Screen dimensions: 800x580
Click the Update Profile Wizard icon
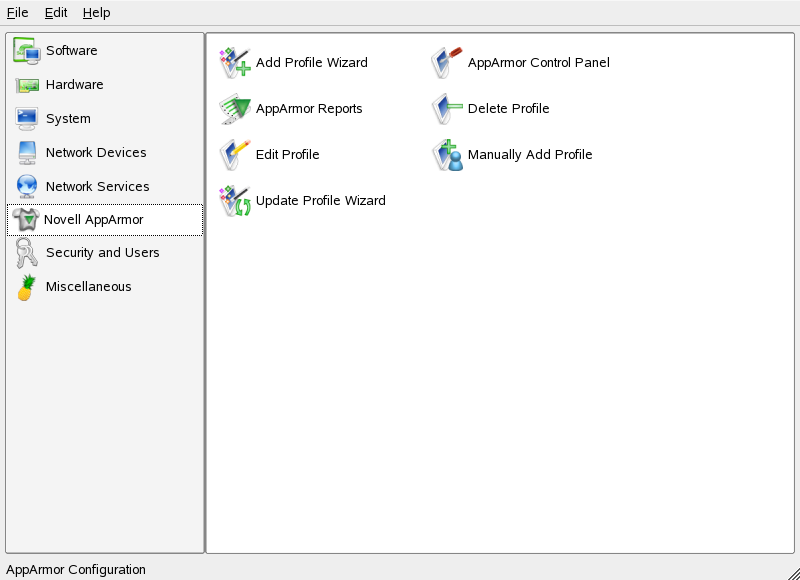click(x=235, y=200)
